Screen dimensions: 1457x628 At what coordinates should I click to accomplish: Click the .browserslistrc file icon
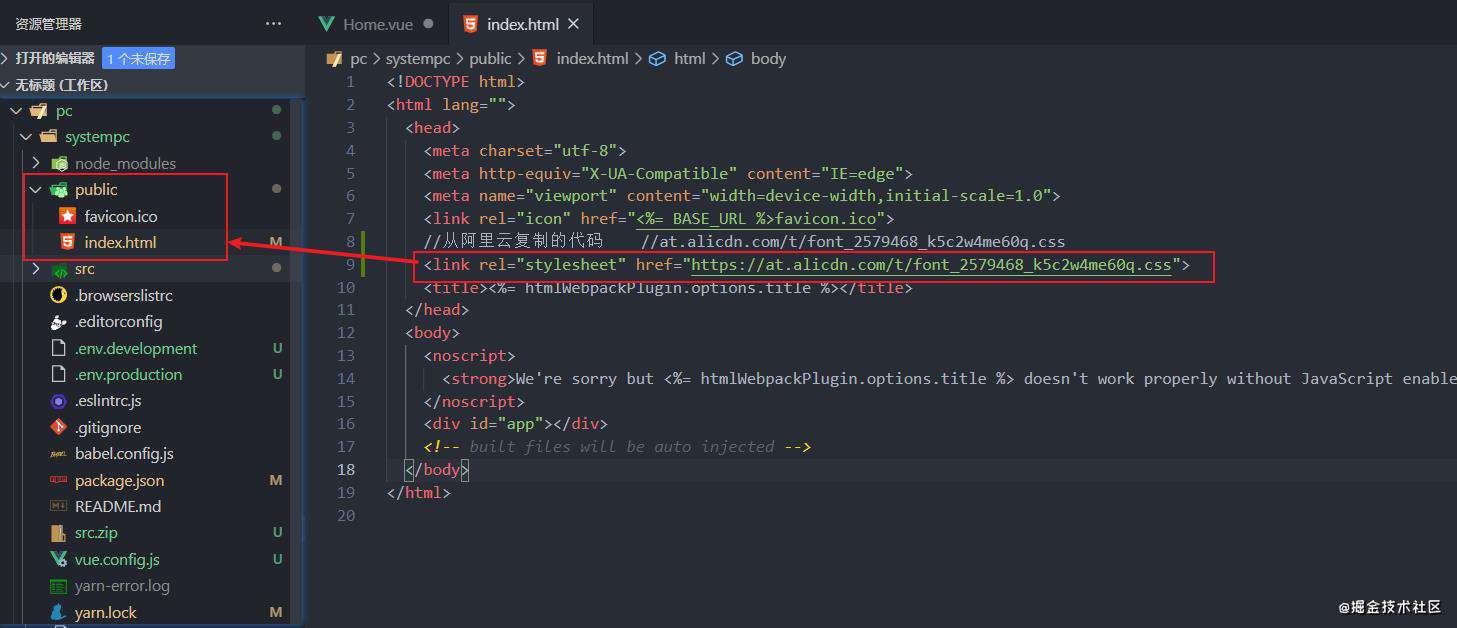click(x=58, y=295)
